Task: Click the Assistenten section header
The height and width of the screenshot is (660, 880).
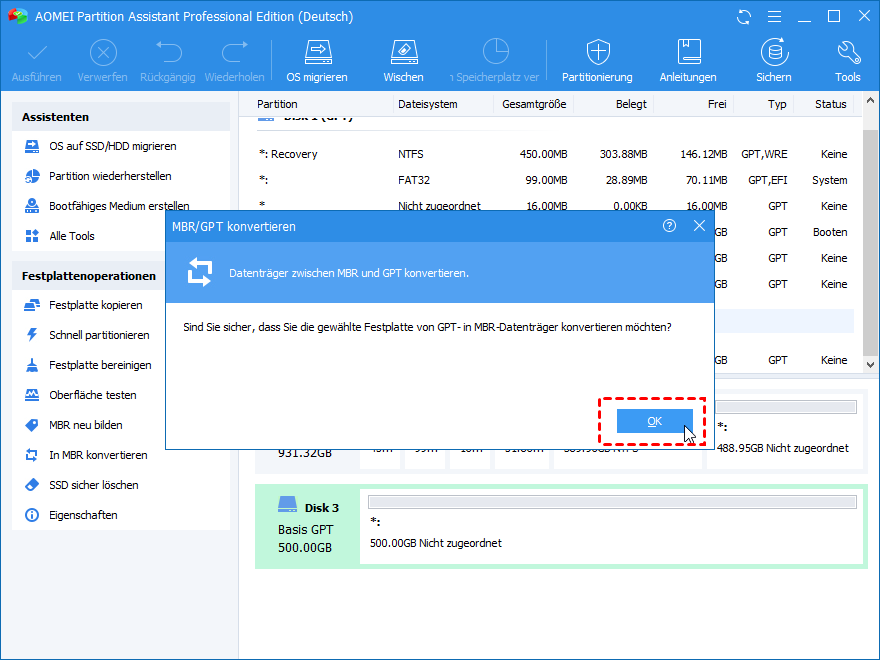Action: pos(121,117)
